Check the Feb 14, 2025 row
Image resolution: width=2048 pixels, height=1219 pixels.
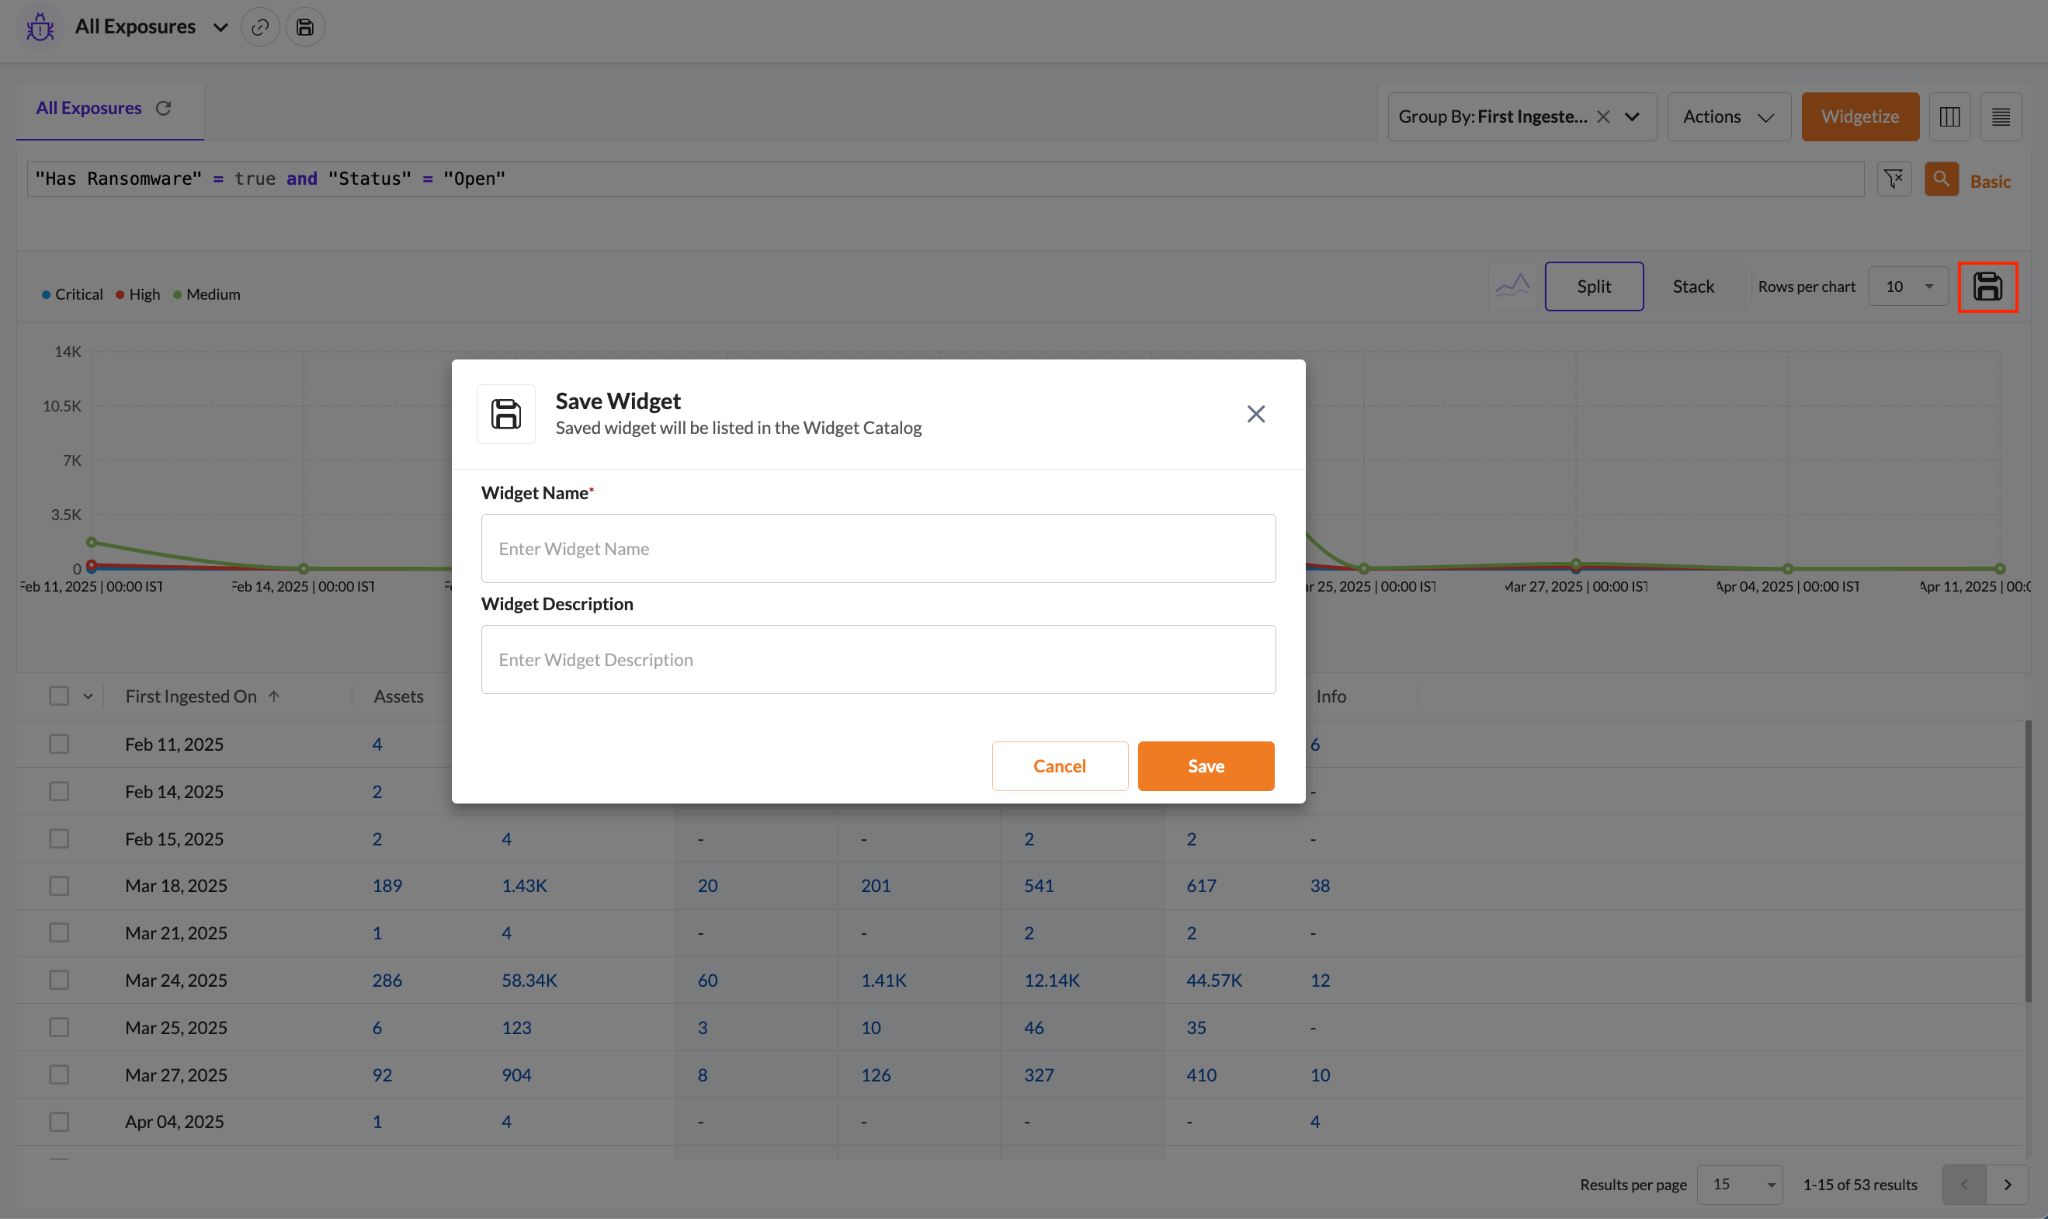(x=59, y=791)
